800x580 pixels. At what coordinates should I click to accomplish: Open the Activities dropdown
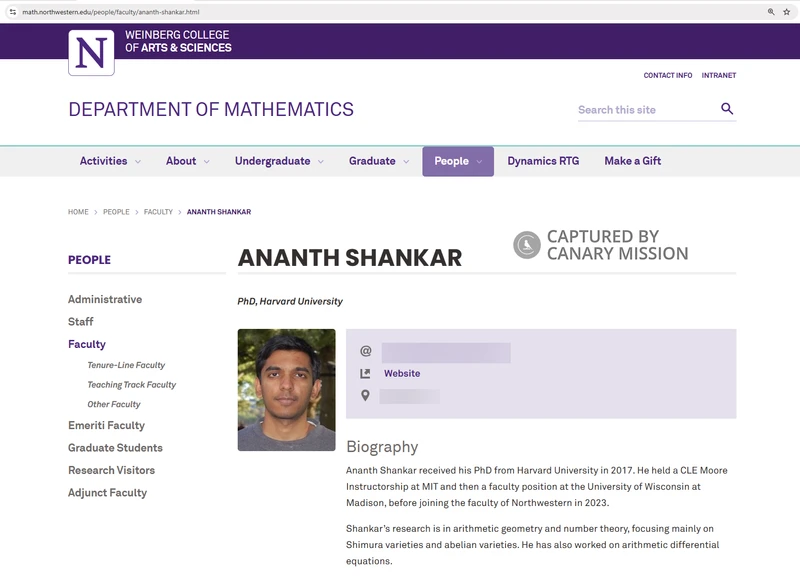click(x=138, y=160)
